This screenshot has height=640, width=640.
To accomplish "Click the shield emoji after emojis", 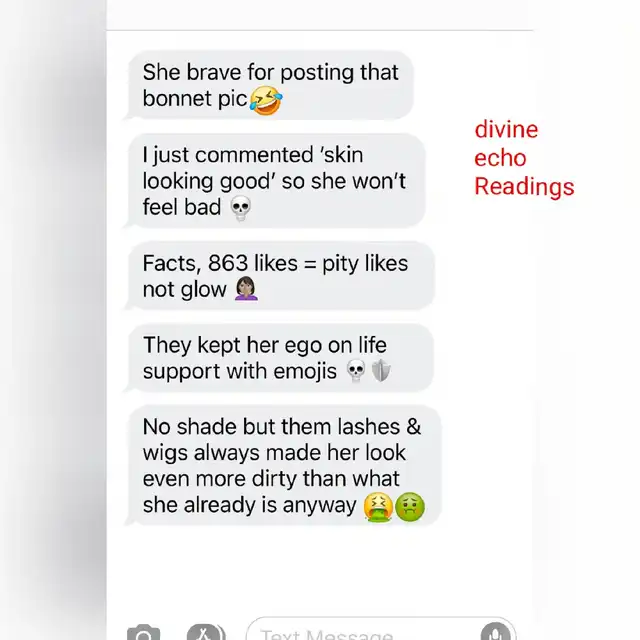I will click(381, 371).
